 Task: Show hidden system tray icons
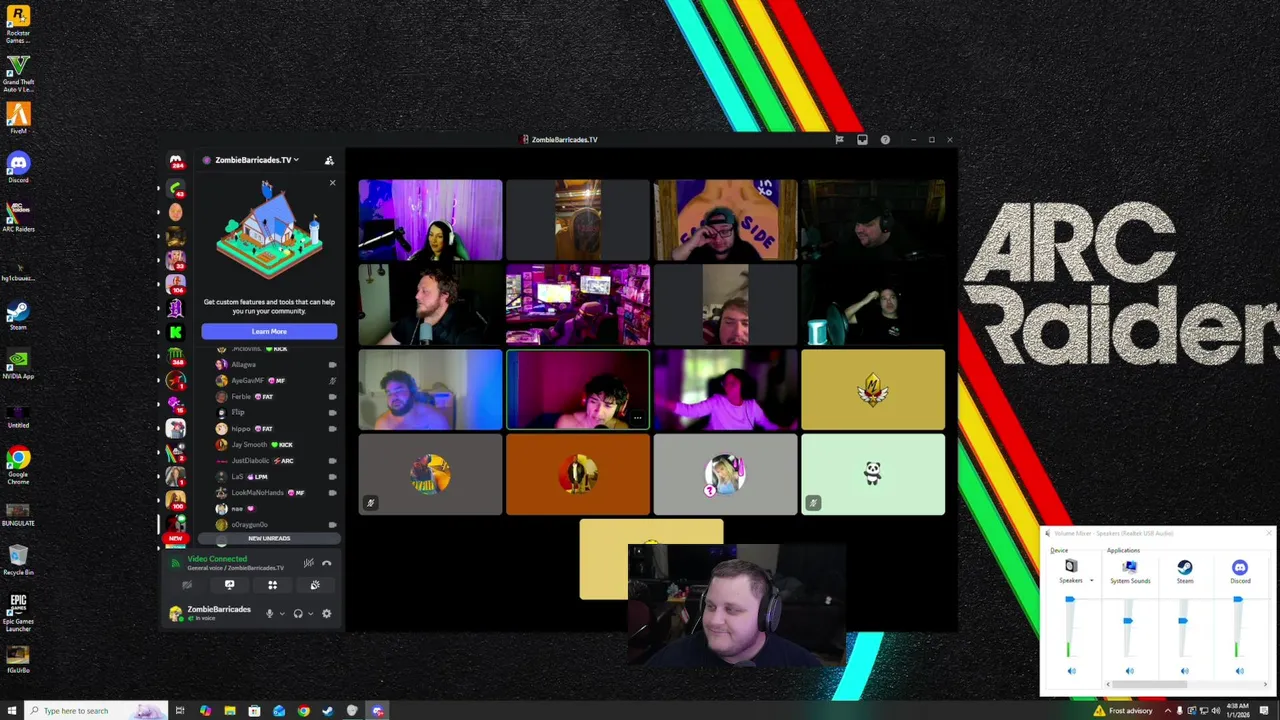1167,711
